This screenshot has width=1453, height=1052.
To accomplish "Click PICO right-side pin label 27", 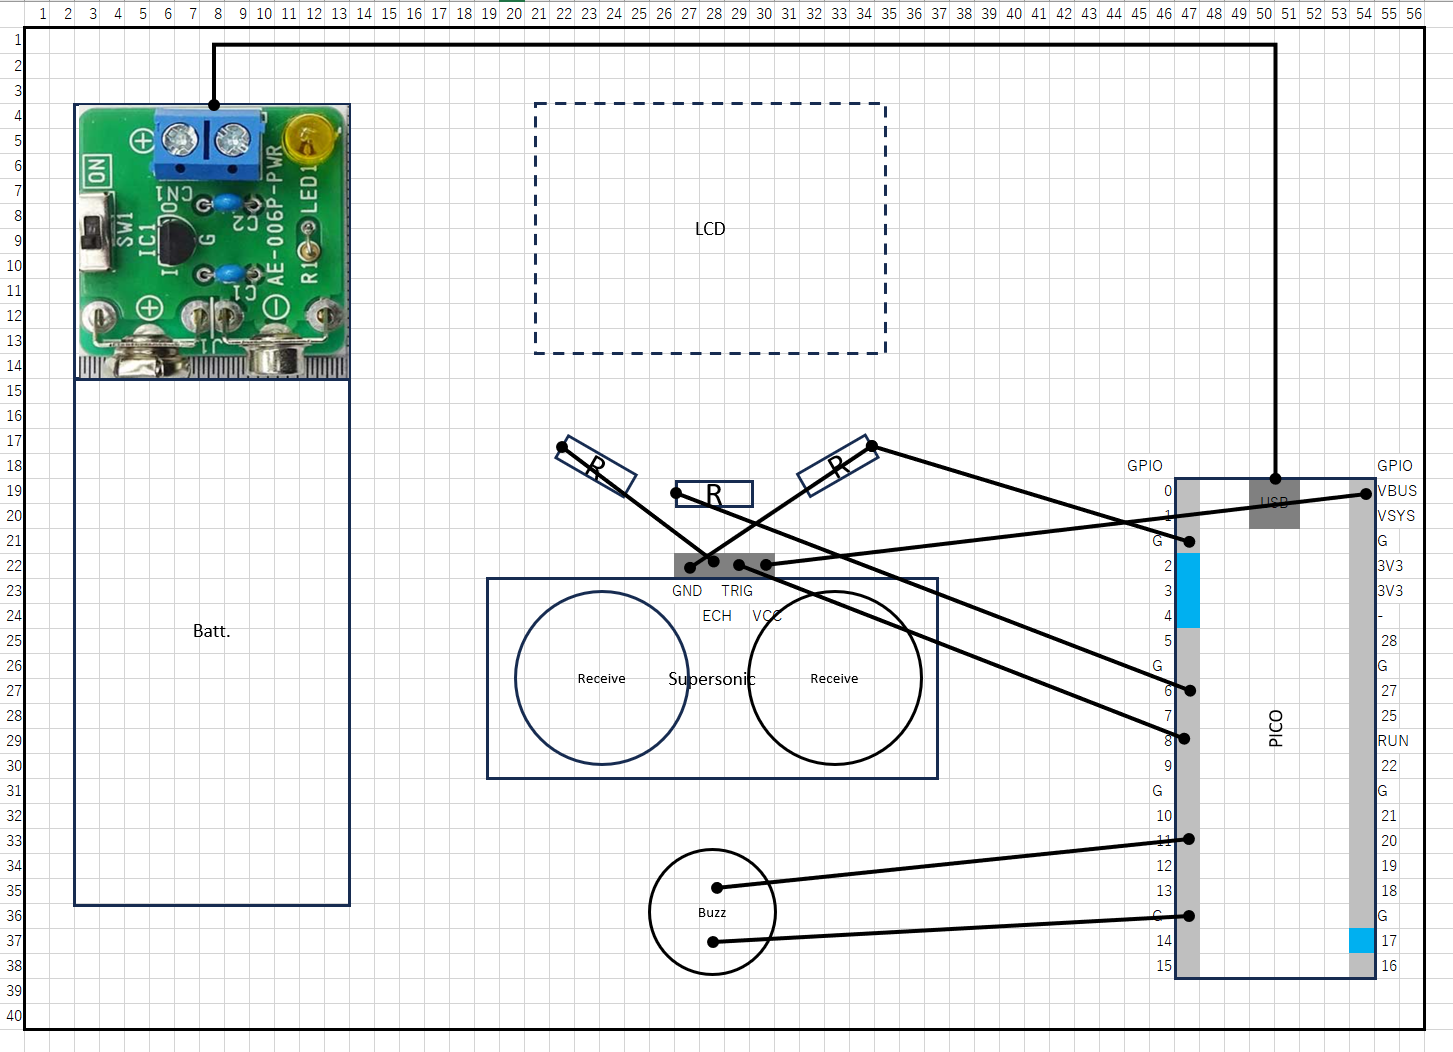I will pos(1389,691).
